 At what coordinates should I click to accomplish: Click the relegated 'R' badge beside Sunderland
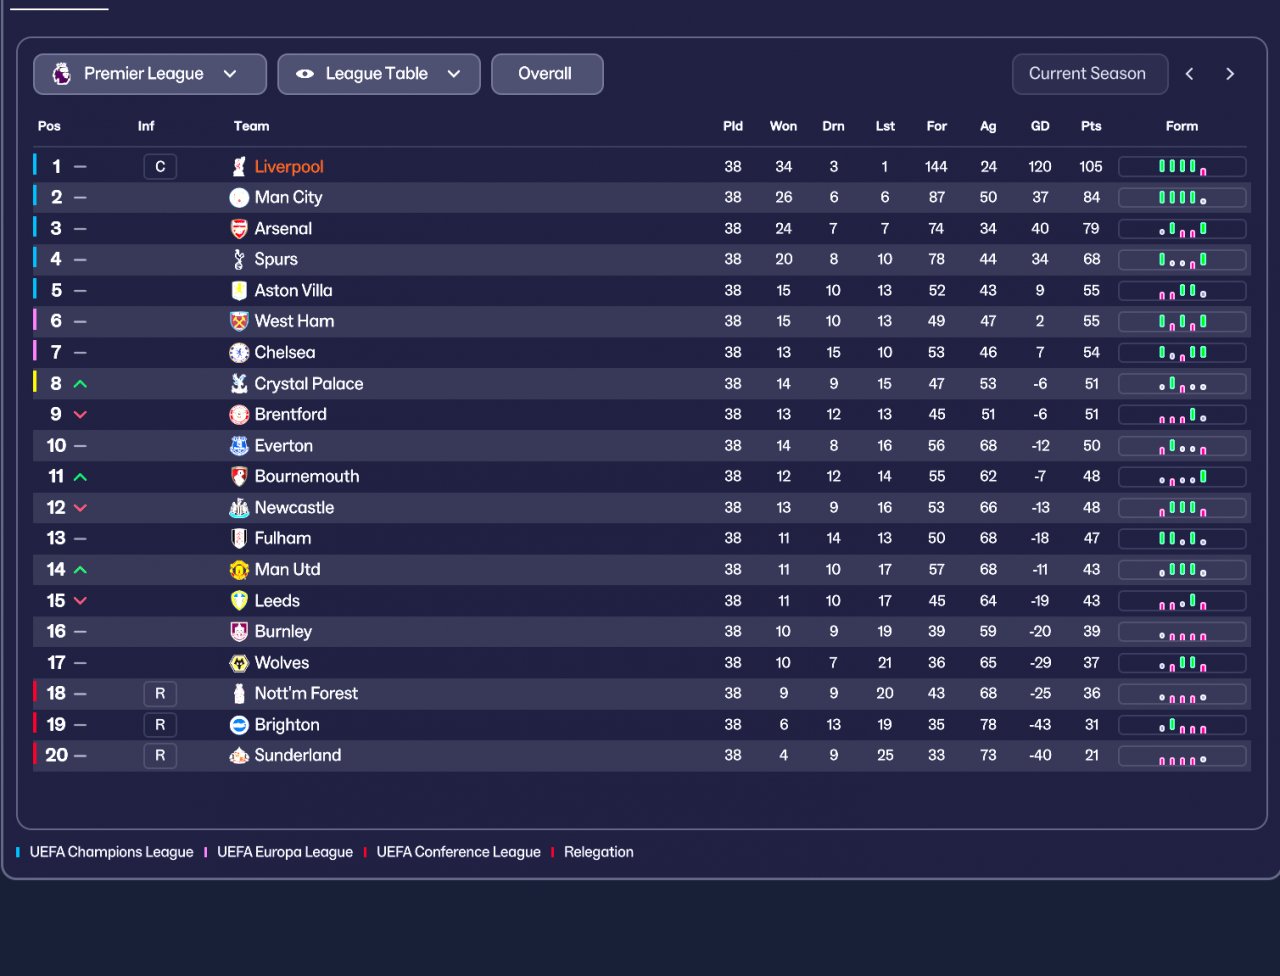160,756
